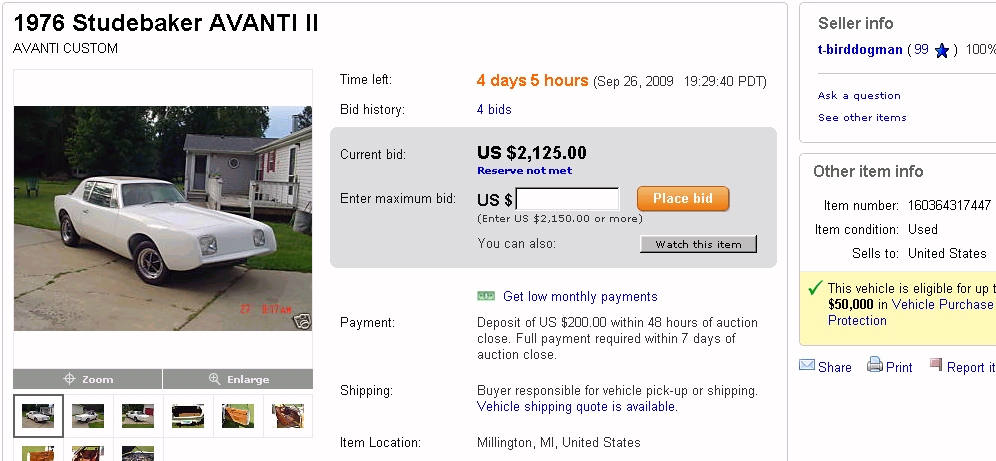Open seller t-birddogman's profile
This screenshot has width=996, height=461.
[x=859, y=50]
